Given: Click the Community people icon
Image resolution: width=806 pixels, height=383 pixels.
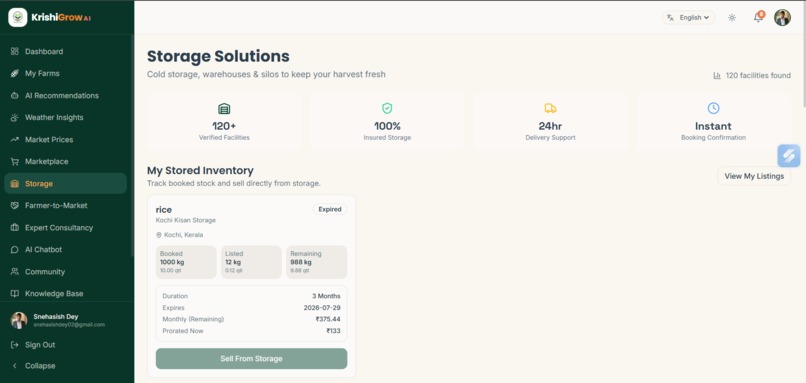Looking at the screenshot, I should click(x=14, y=271).
